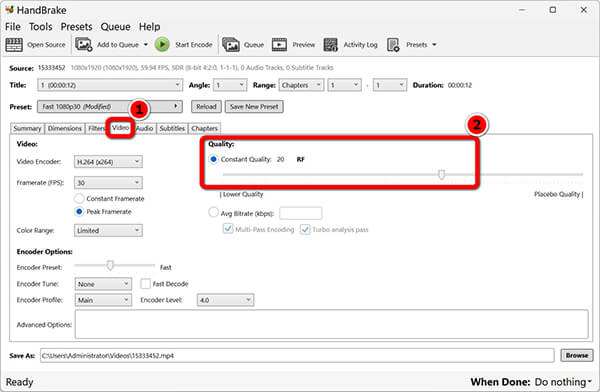This screenshot has width=600, height=392.
Task: Open the Color Range dropdown
Action: click(108, 230)
